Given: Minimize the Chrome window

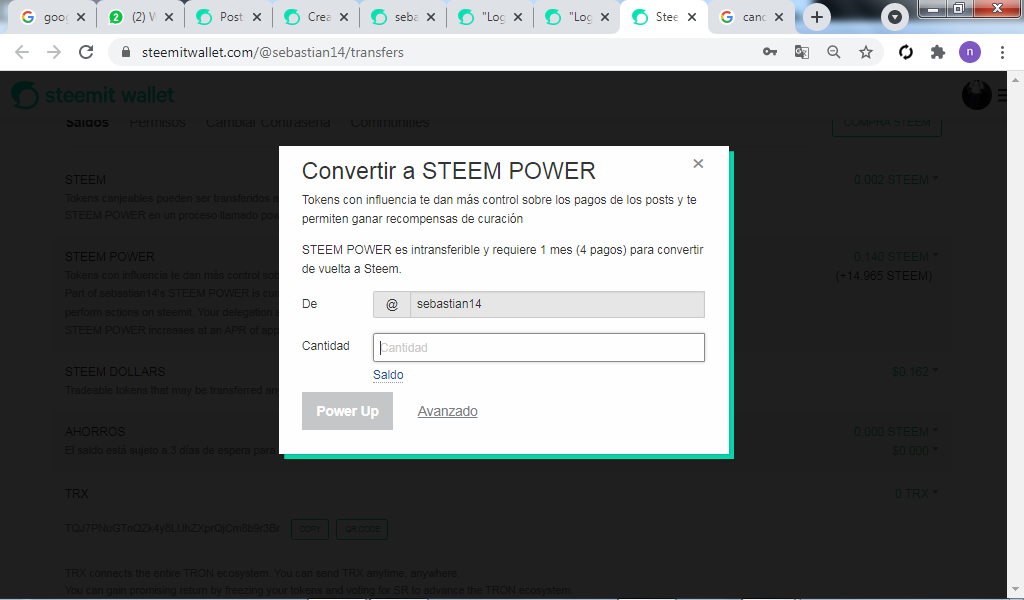Looking at the screenshot, I should pos(933,8).
